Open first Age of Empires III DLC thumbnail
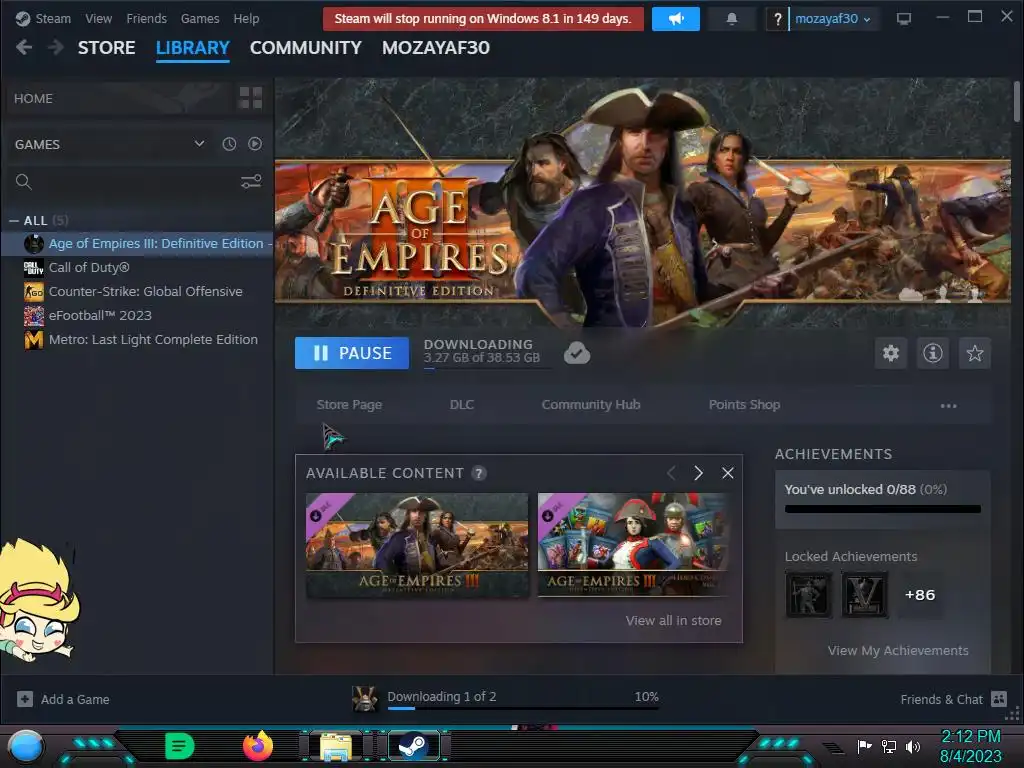The image size is (1024, 768). [x=417, y=545]
